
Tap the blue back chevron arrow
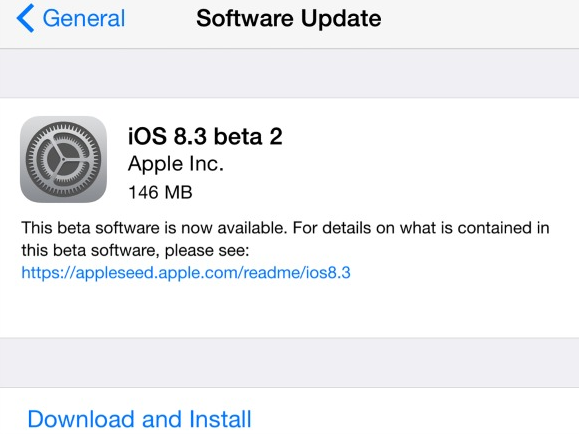coord(25,18)
